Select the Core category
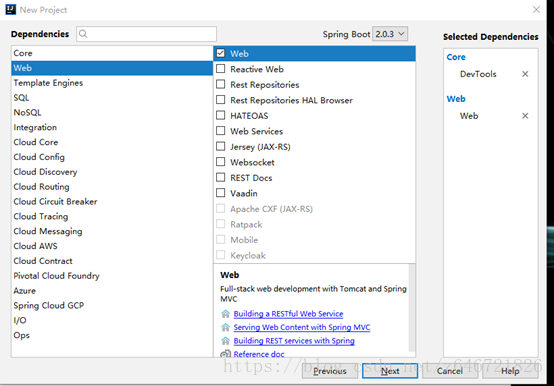The width and height of the screenshot is (554, 386). tap(112, 53)
